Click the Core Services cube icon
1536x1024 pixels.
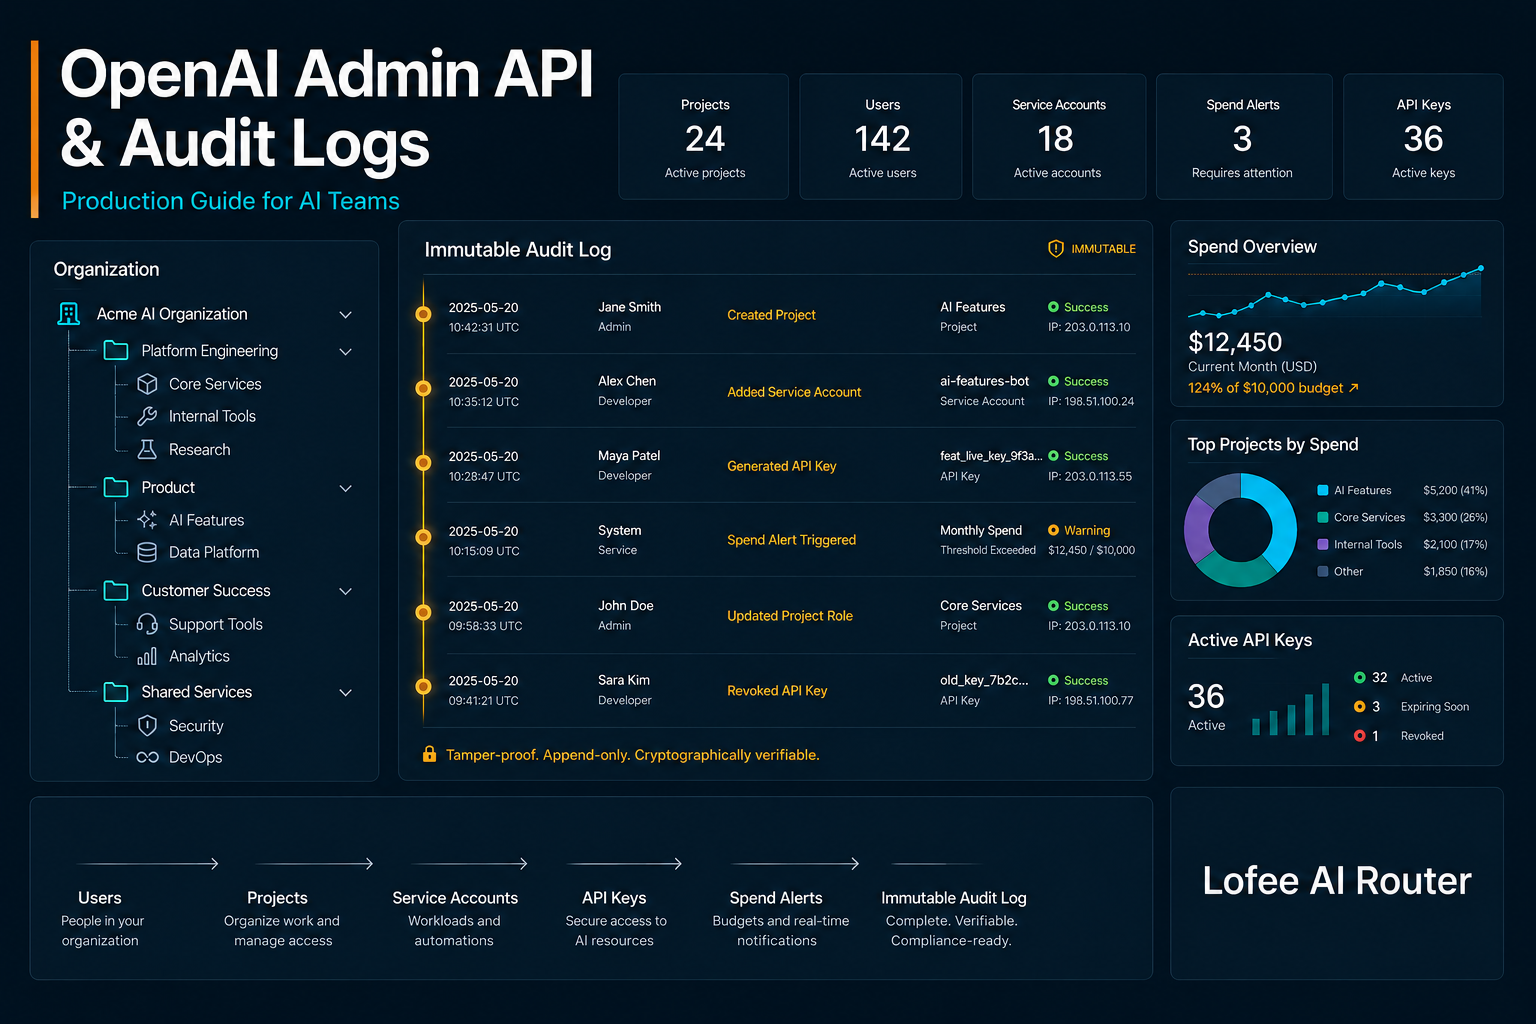click(147, 384)
